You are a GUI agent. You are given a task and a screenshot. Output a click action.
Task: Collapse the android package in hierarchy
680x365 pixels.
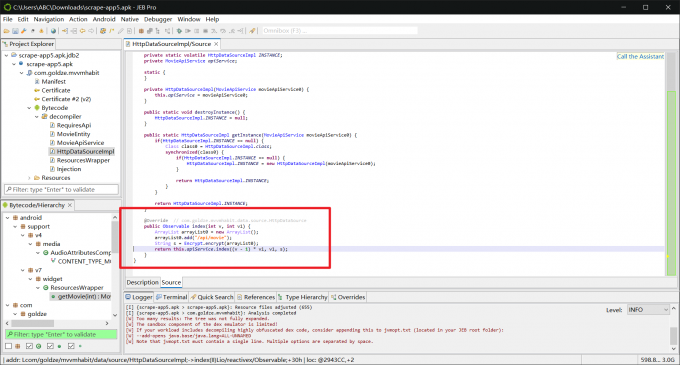[7, 218]
